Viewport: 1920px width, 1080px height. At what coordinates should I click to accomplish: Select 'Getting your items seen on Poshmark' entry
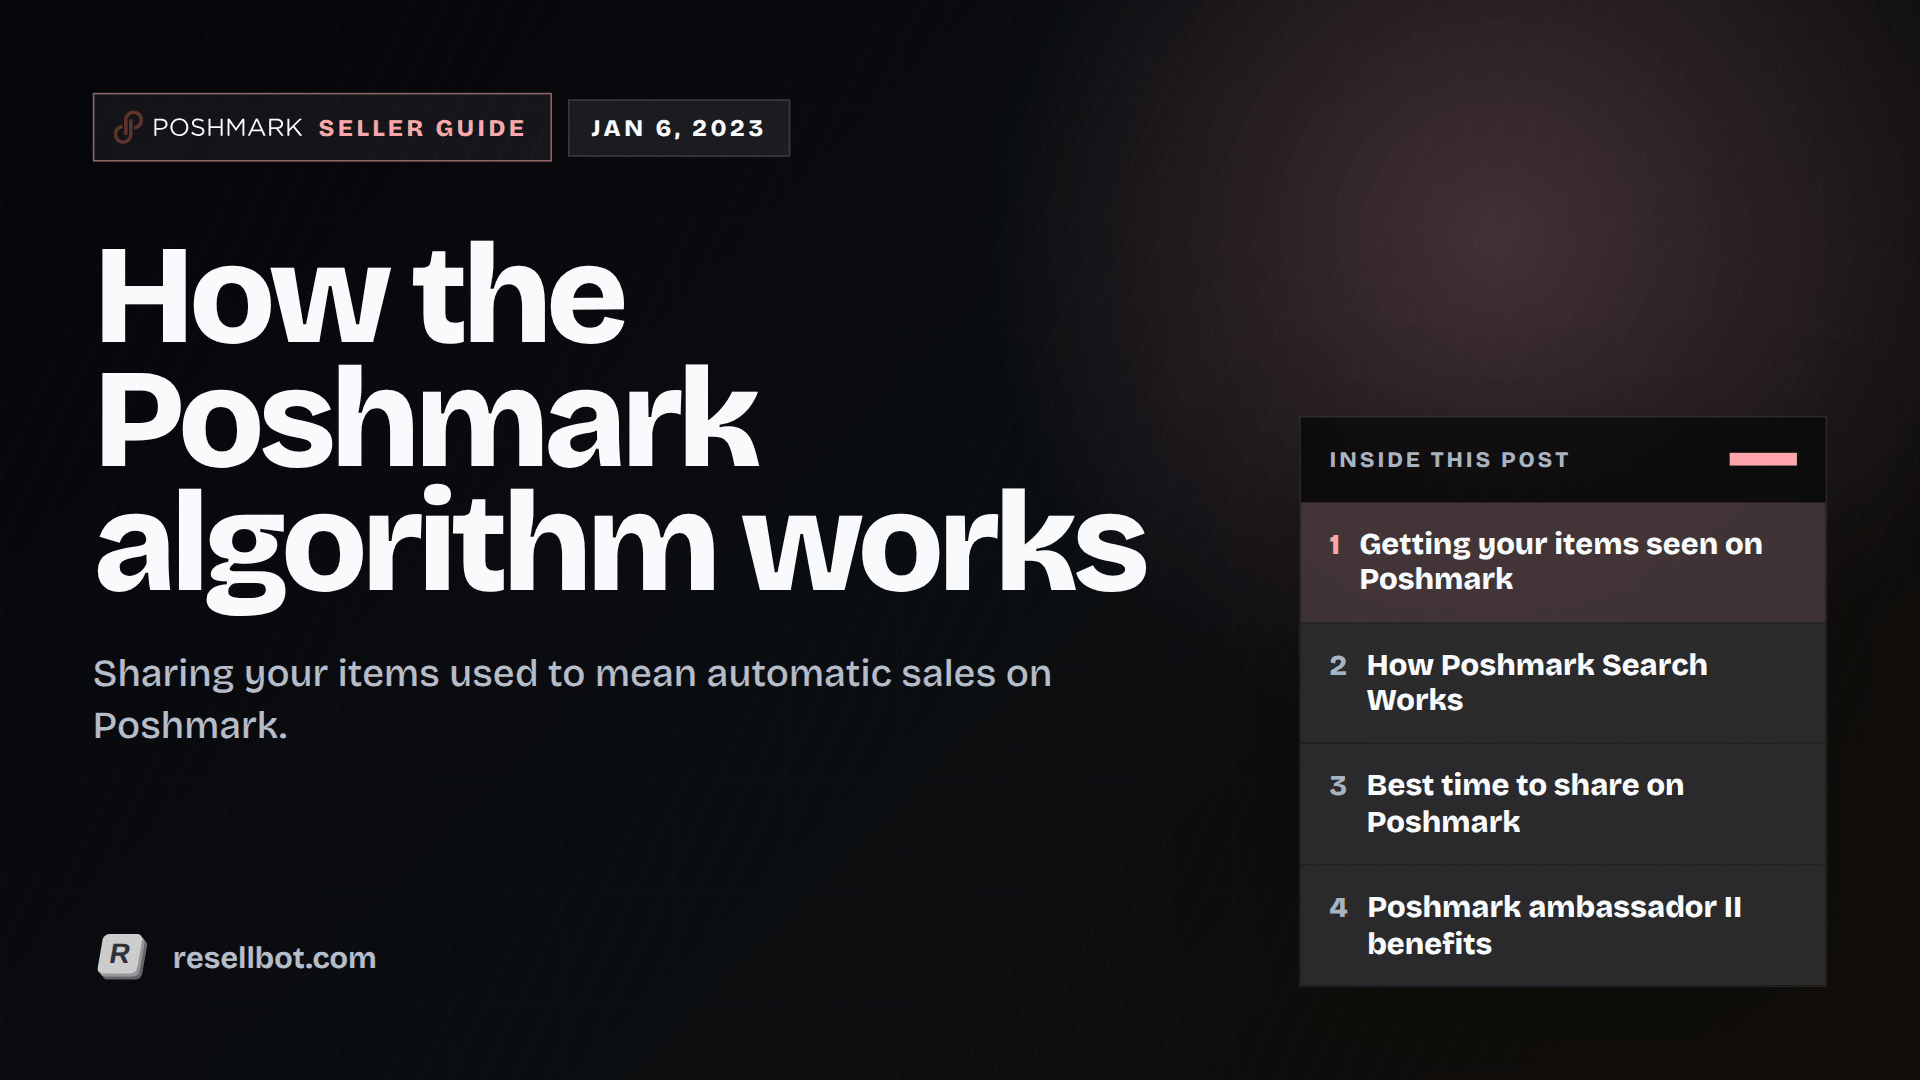tap(1563, 562)
